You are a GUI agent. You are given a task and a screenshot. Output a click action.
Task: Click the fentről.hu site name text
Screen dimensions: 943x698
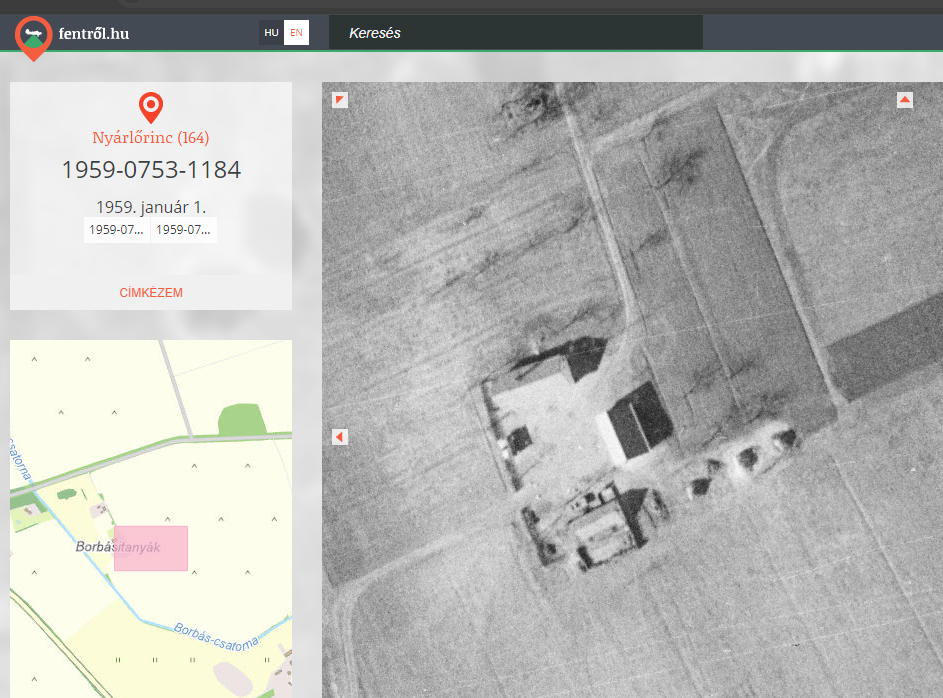94,34
